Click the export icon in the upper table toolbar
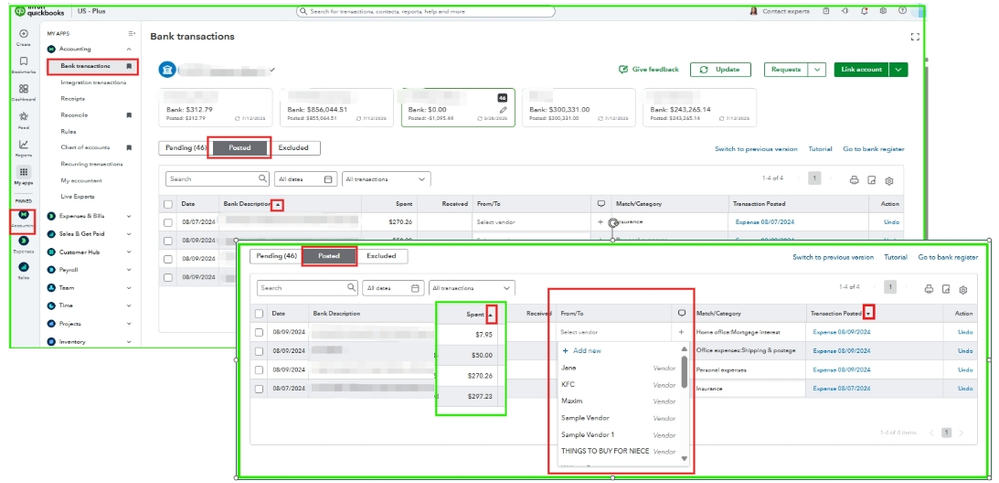 872,180
